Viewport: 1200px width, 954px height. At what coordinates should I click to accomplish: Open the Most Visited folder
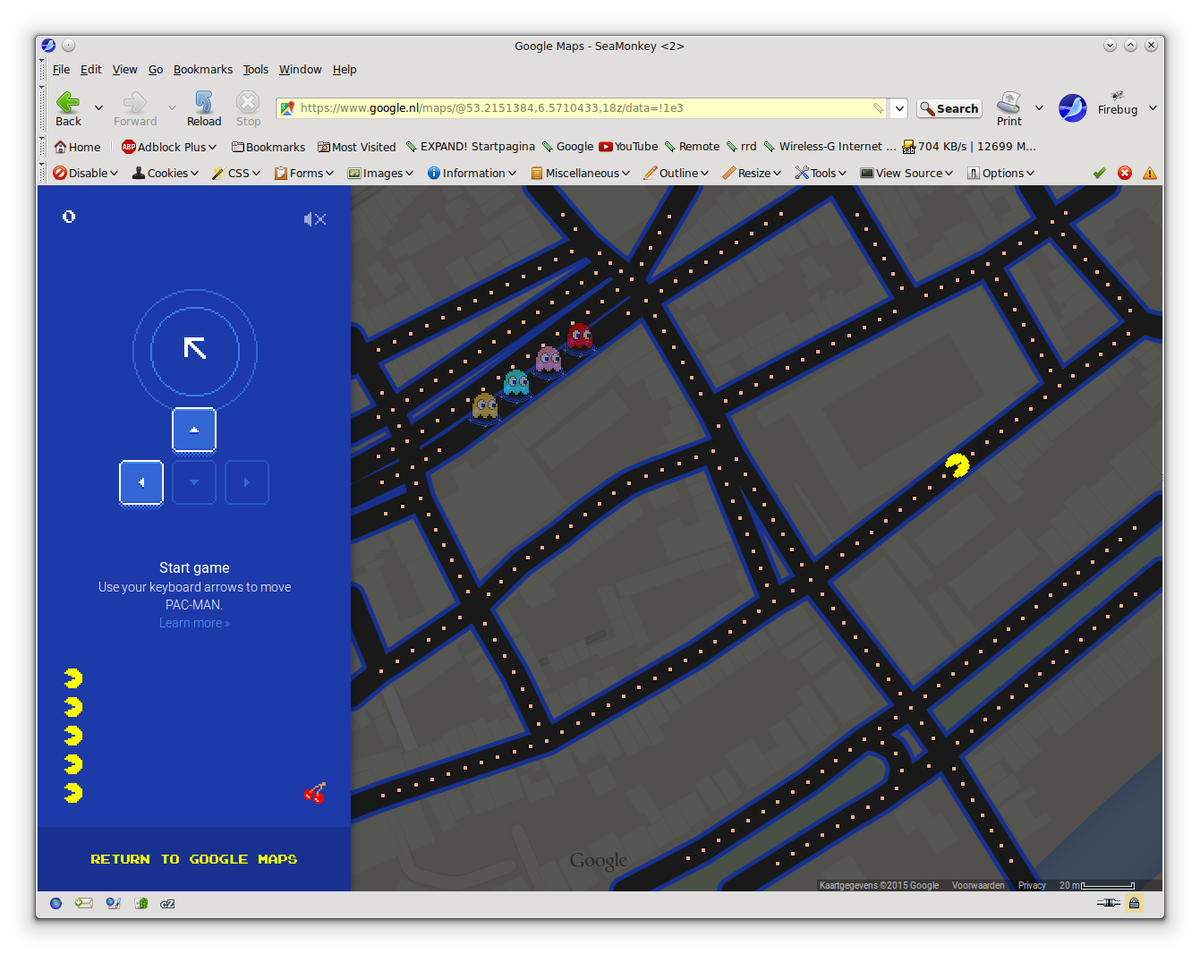(356, 147)
